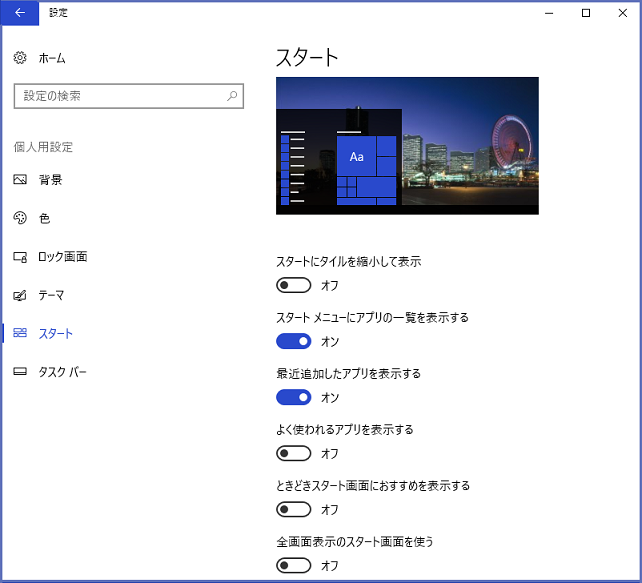642x583 pixels.
Task: Open the 色 settings section
Action: tap(45, 218)
